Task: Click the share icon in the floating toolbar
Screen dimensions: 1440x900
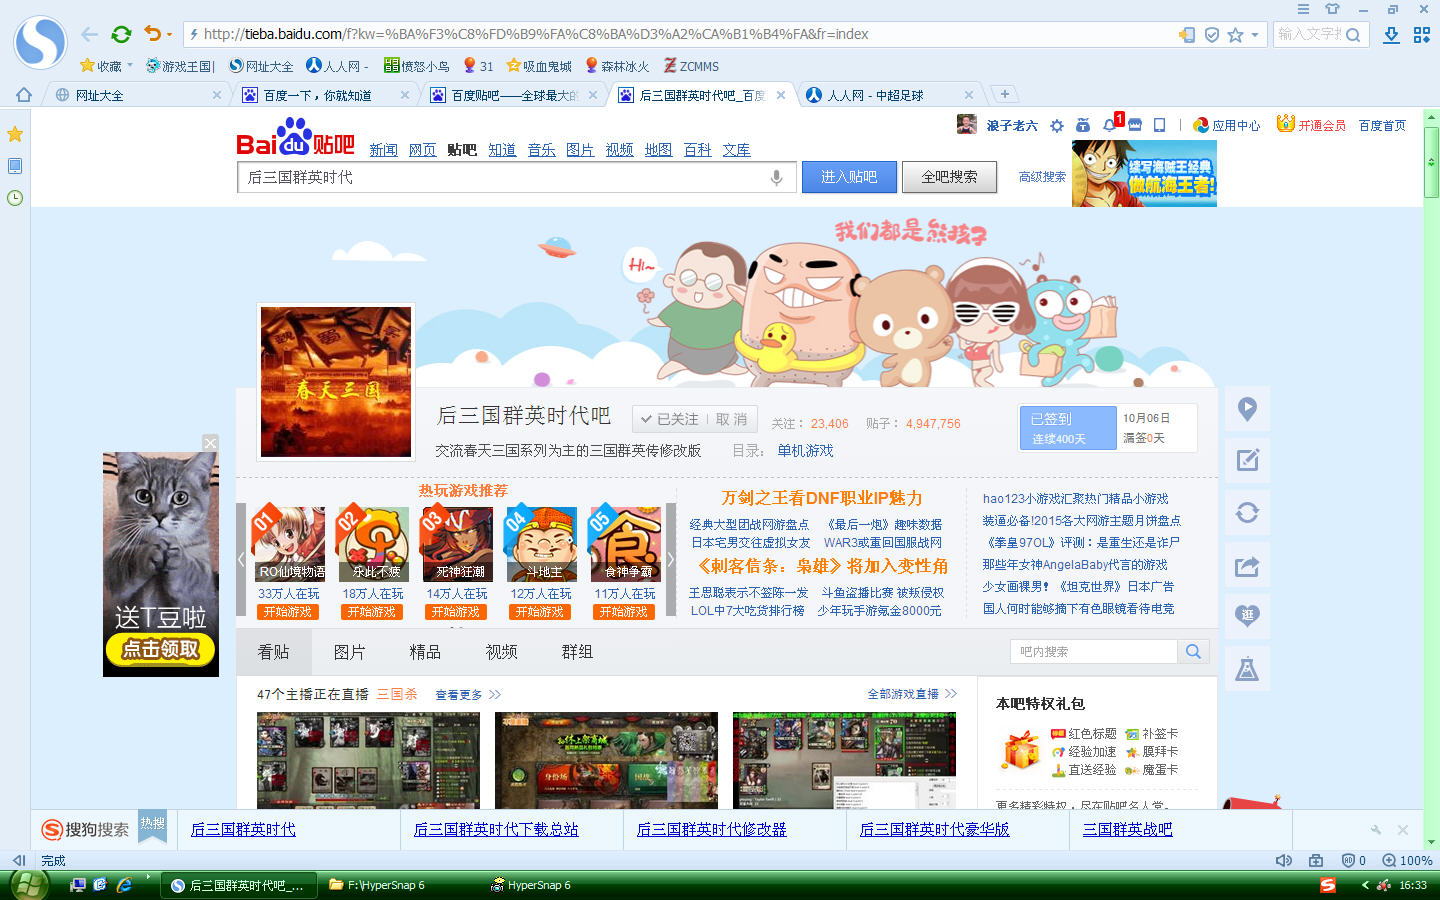Action: pos(1247,566)
